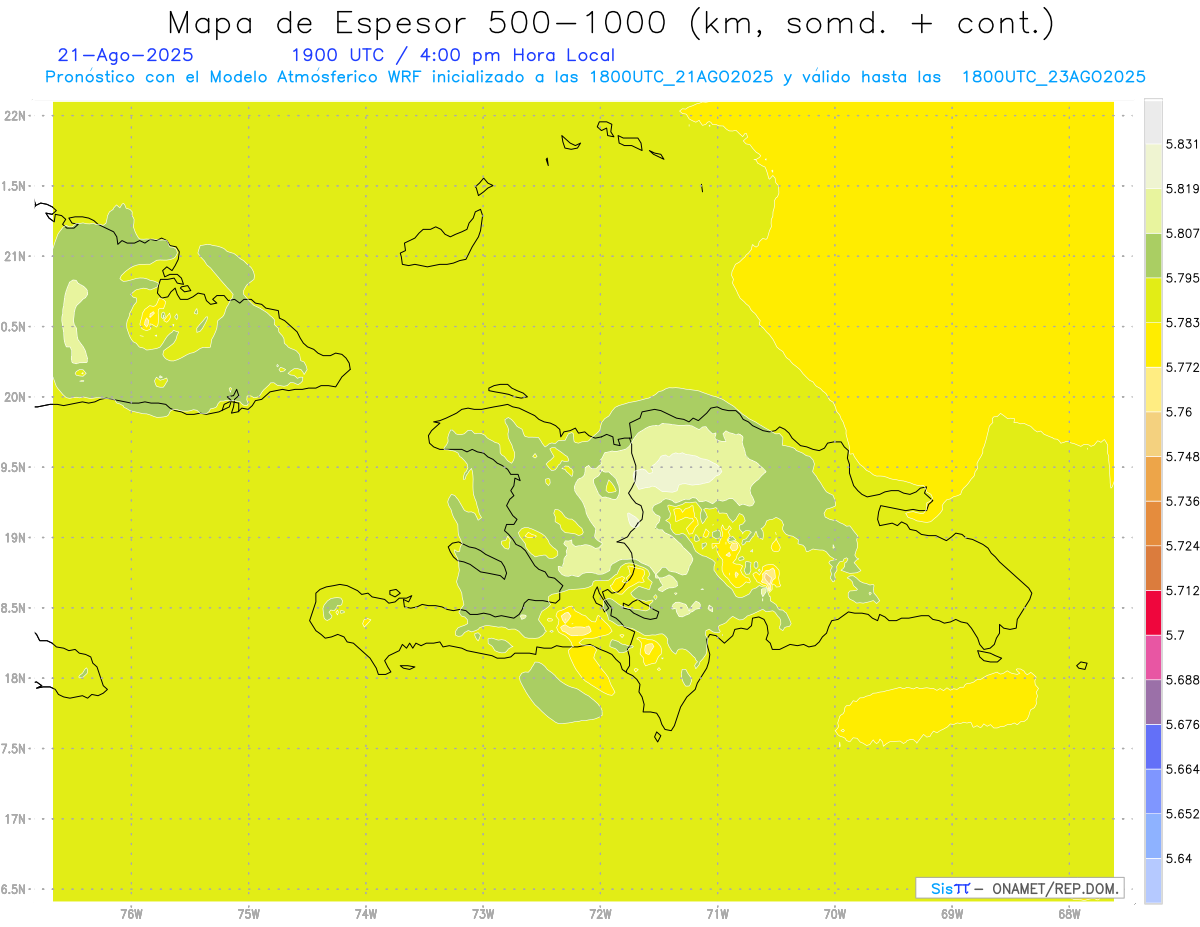Select the legend value 5.724
Viewport: 1200px width, 927px height.
(x=1183, y=545)
